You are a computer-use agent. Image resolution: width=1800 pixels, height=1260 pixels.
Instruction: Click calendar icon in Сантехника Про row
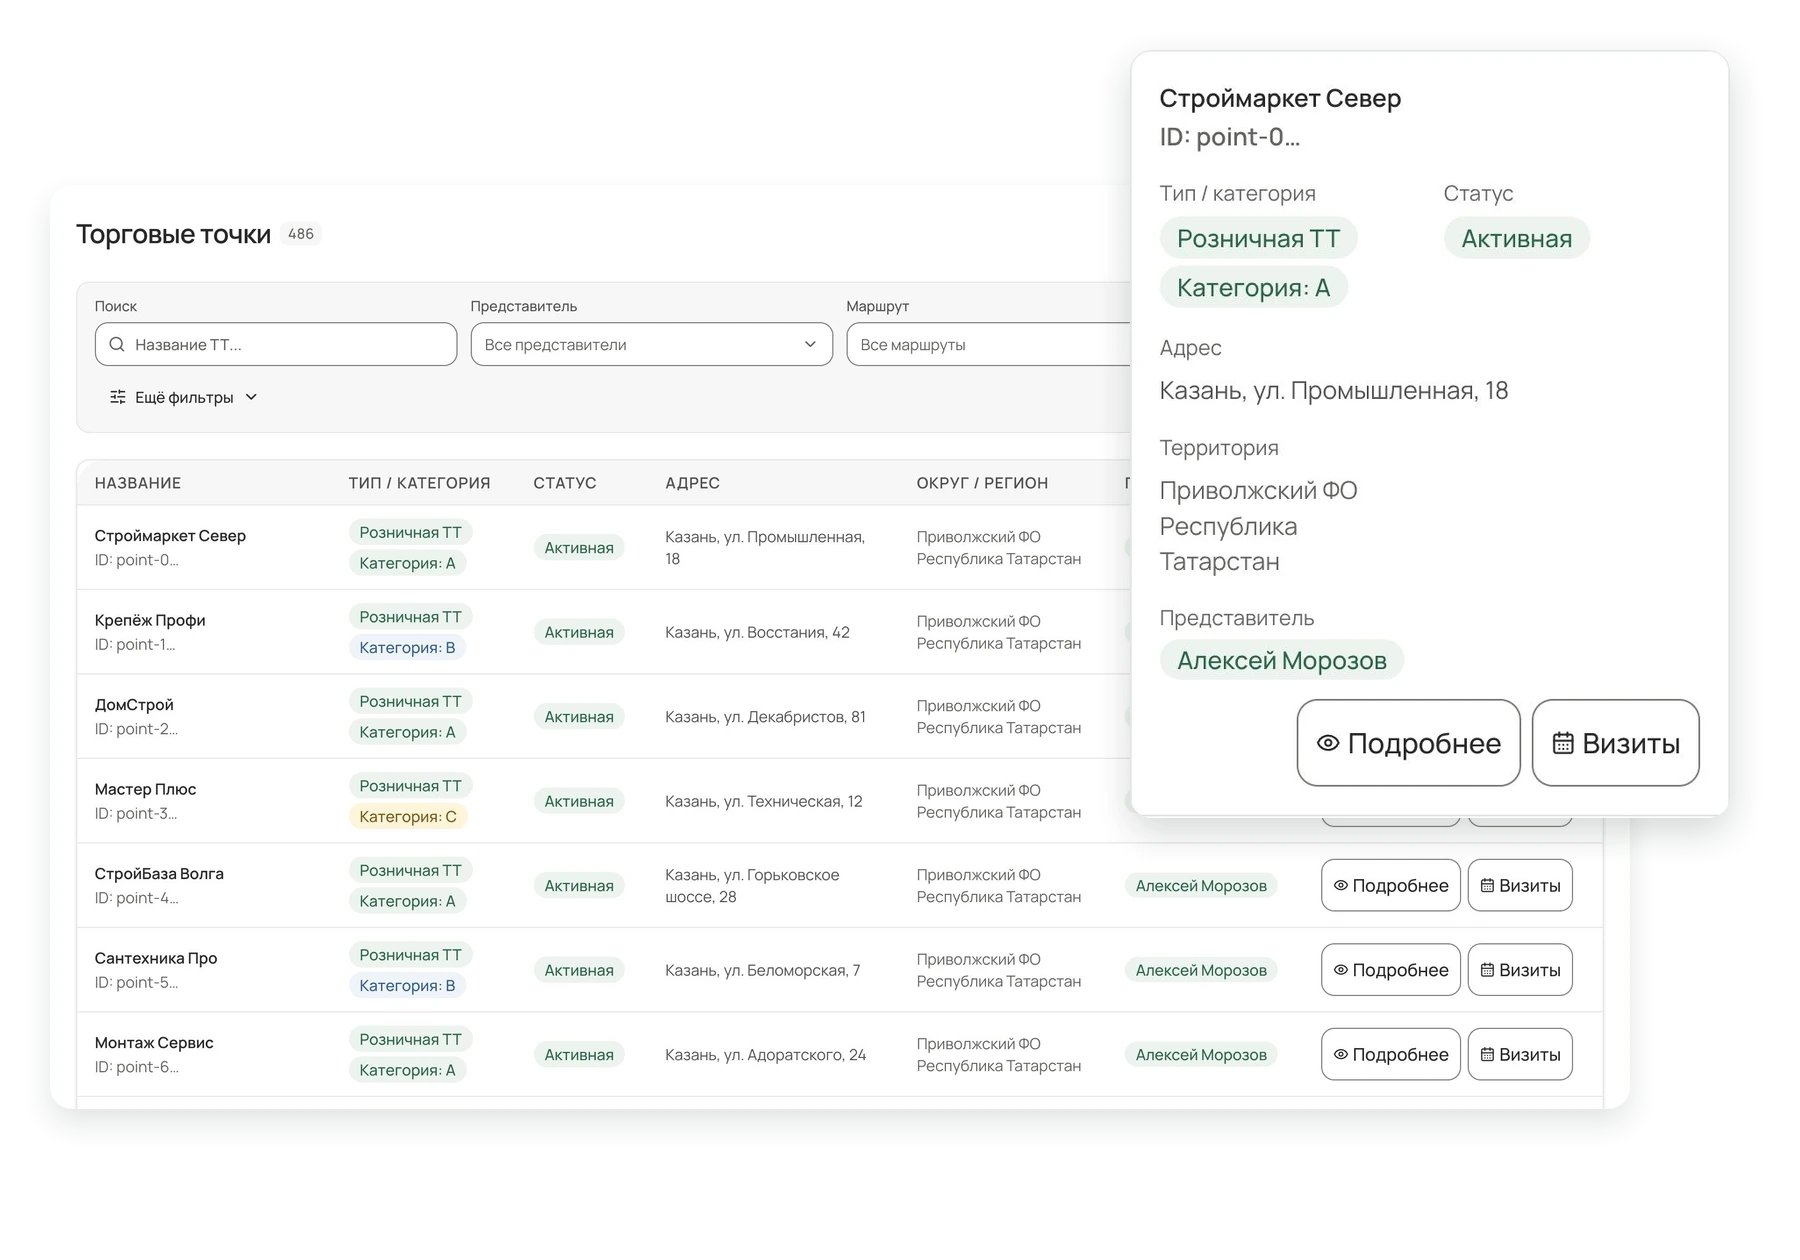coord(1487,970)
